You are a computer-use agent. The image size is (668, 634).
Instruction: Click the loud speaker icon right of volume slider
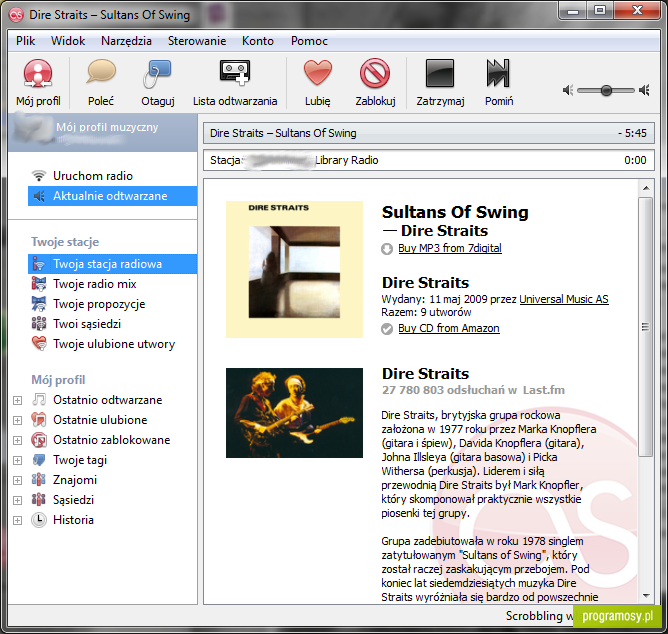(x=644, y=90)
